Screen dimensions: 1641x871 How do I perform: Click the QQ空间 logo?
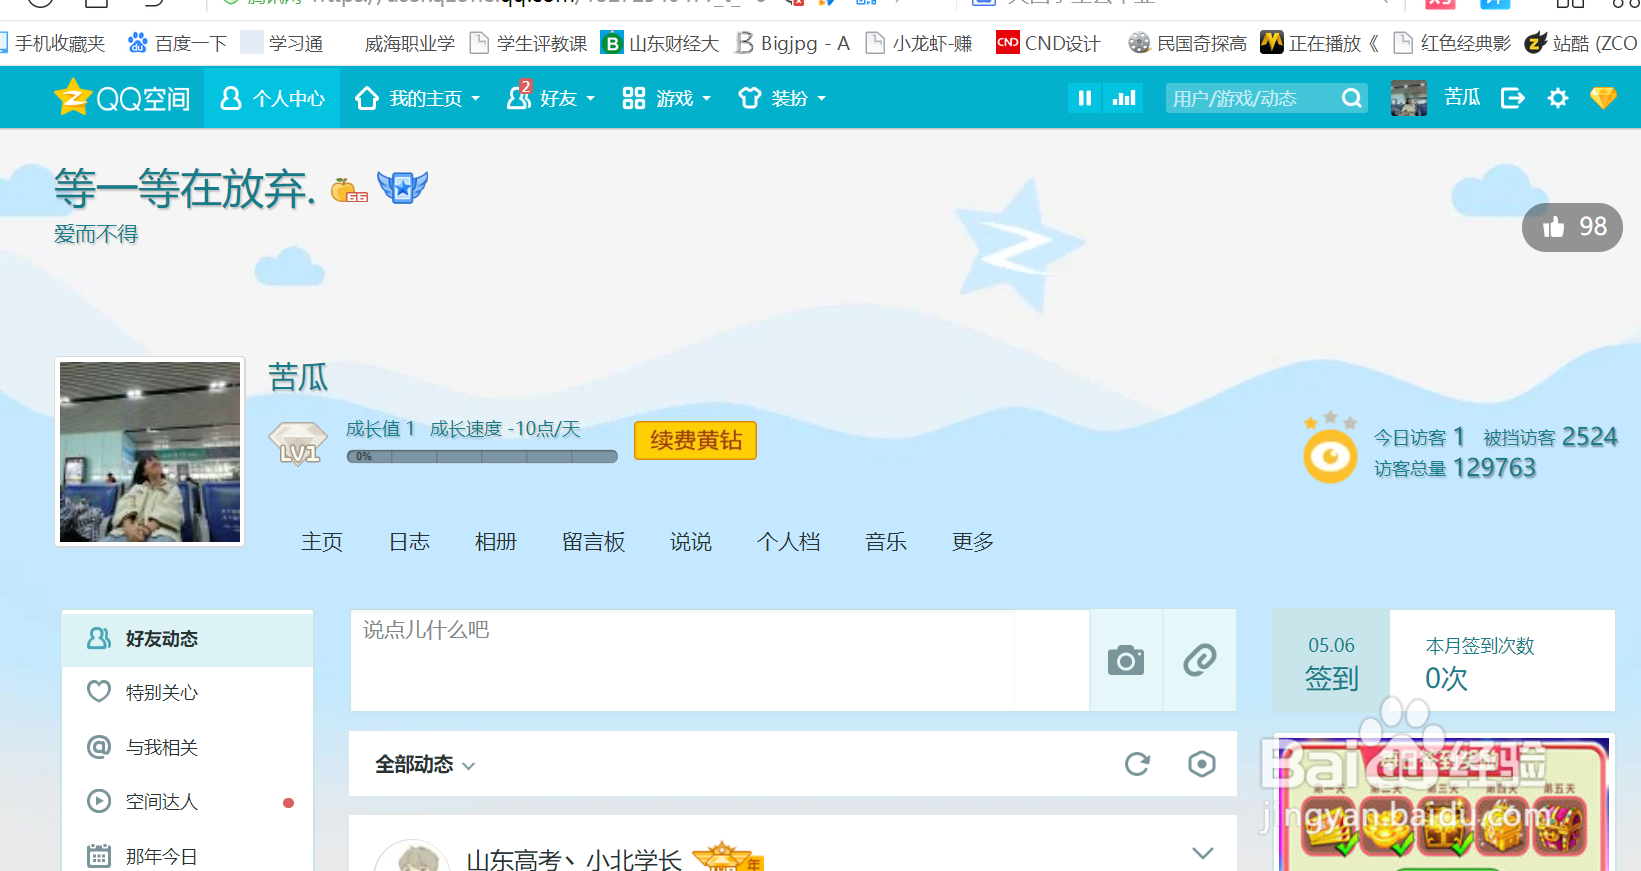click(x=121, y=98)
